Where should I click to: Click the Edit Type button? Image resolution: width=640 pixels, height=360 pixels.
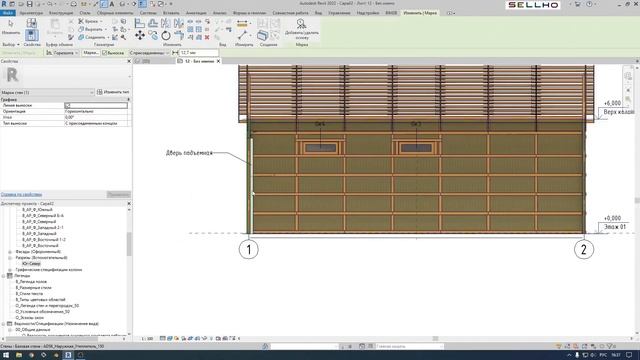[x=114, y=92]
